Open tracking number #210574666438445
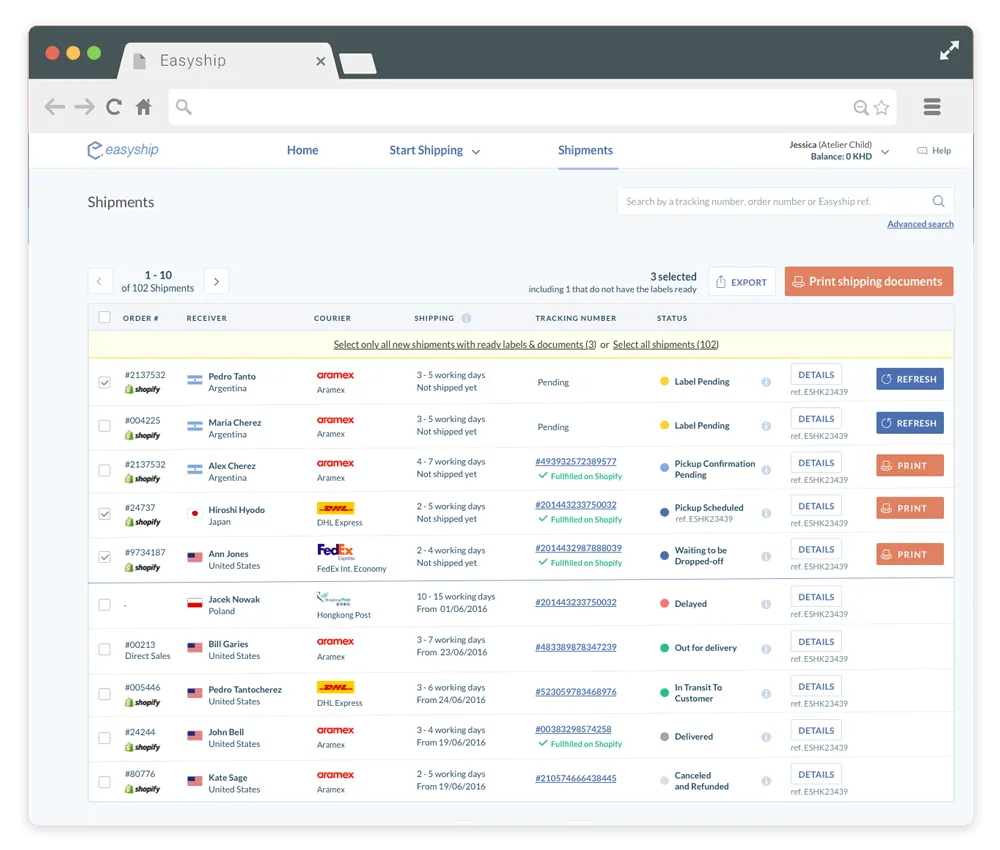The image size is (1000, 850). click(575, 778)
